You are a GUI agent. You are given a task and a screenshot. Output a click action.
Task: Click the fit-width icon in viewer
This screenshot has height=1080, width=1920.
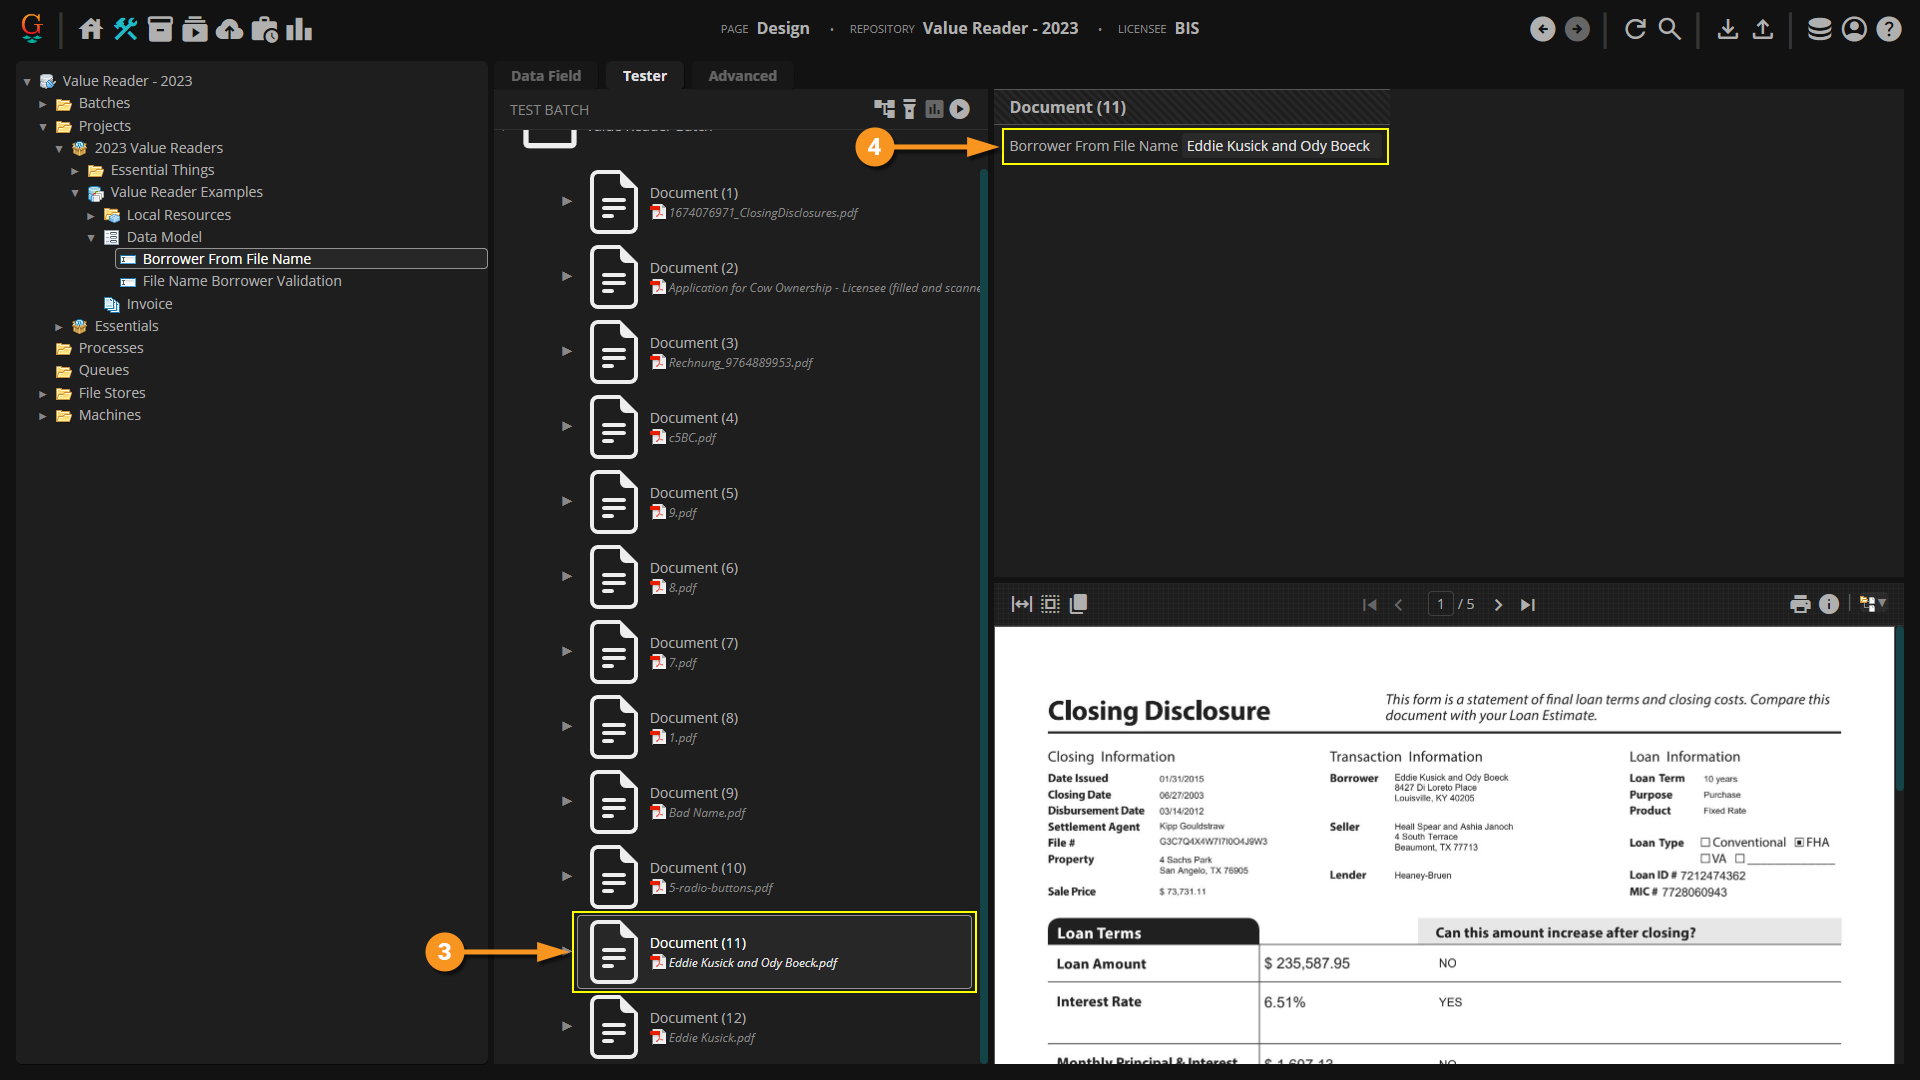click(x=1021, y=604)
